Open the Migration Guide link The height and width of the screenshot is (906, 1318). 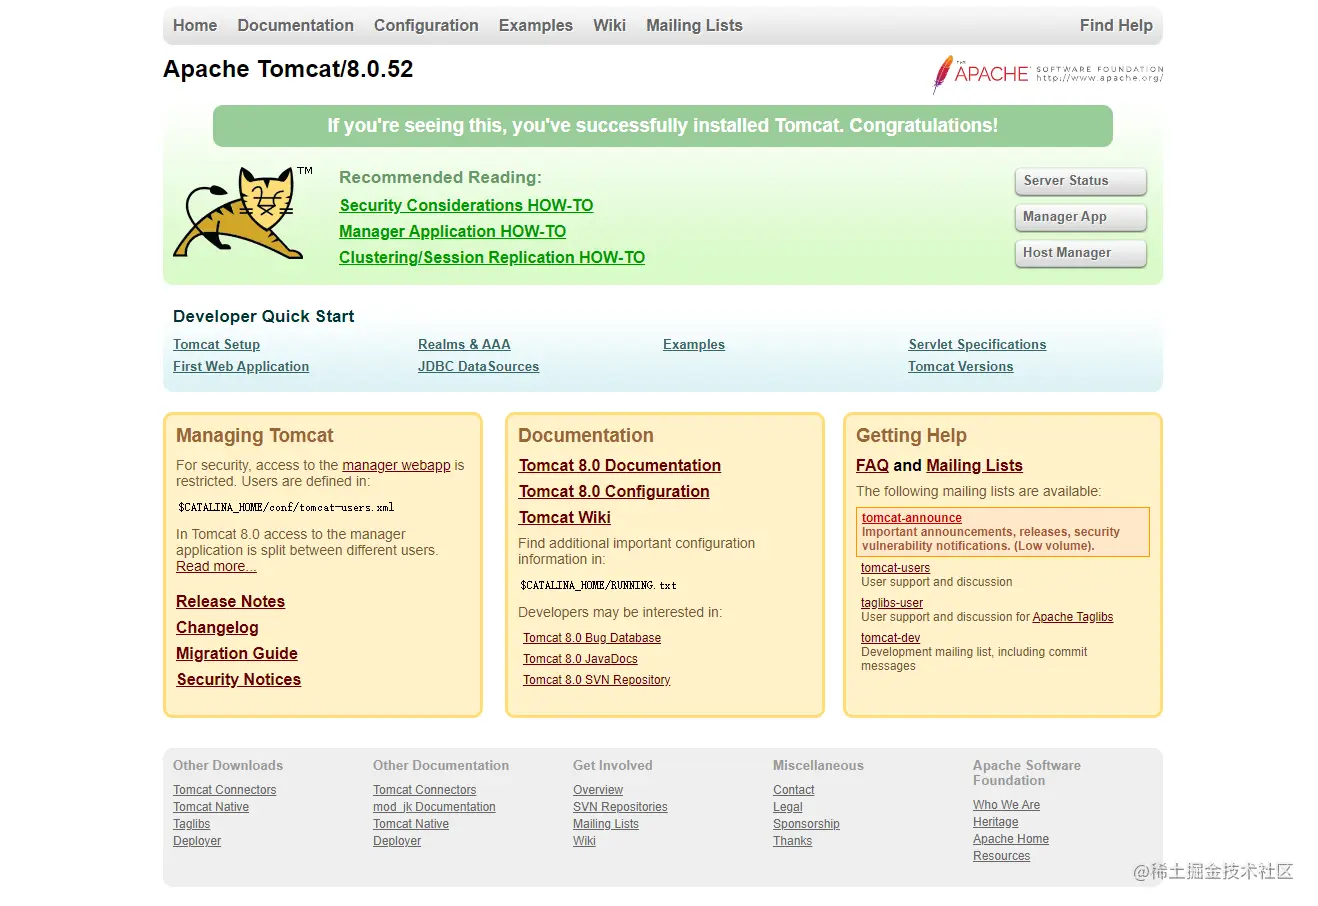(x=237, y=653)
